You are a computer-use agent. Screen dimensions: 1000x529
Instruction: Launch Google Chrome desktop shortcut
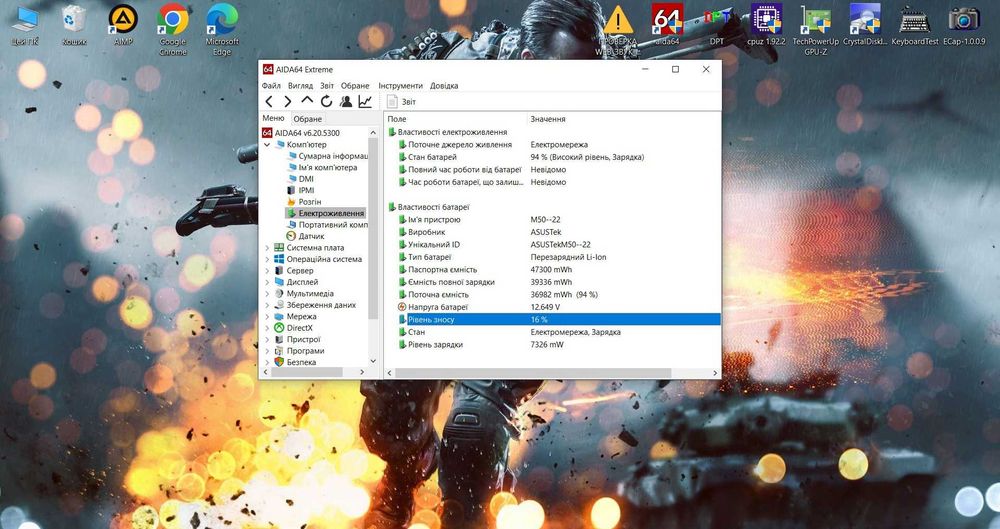click(173, 30)
